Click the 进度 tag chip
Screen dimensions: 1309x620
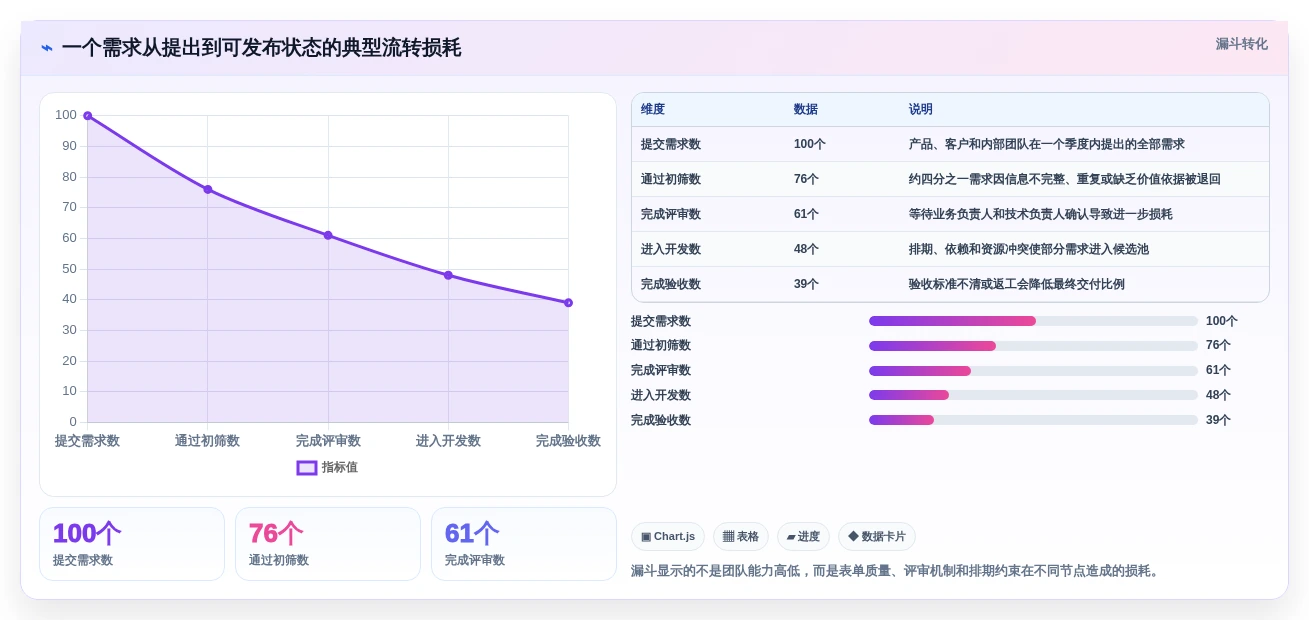click(803, 536)
